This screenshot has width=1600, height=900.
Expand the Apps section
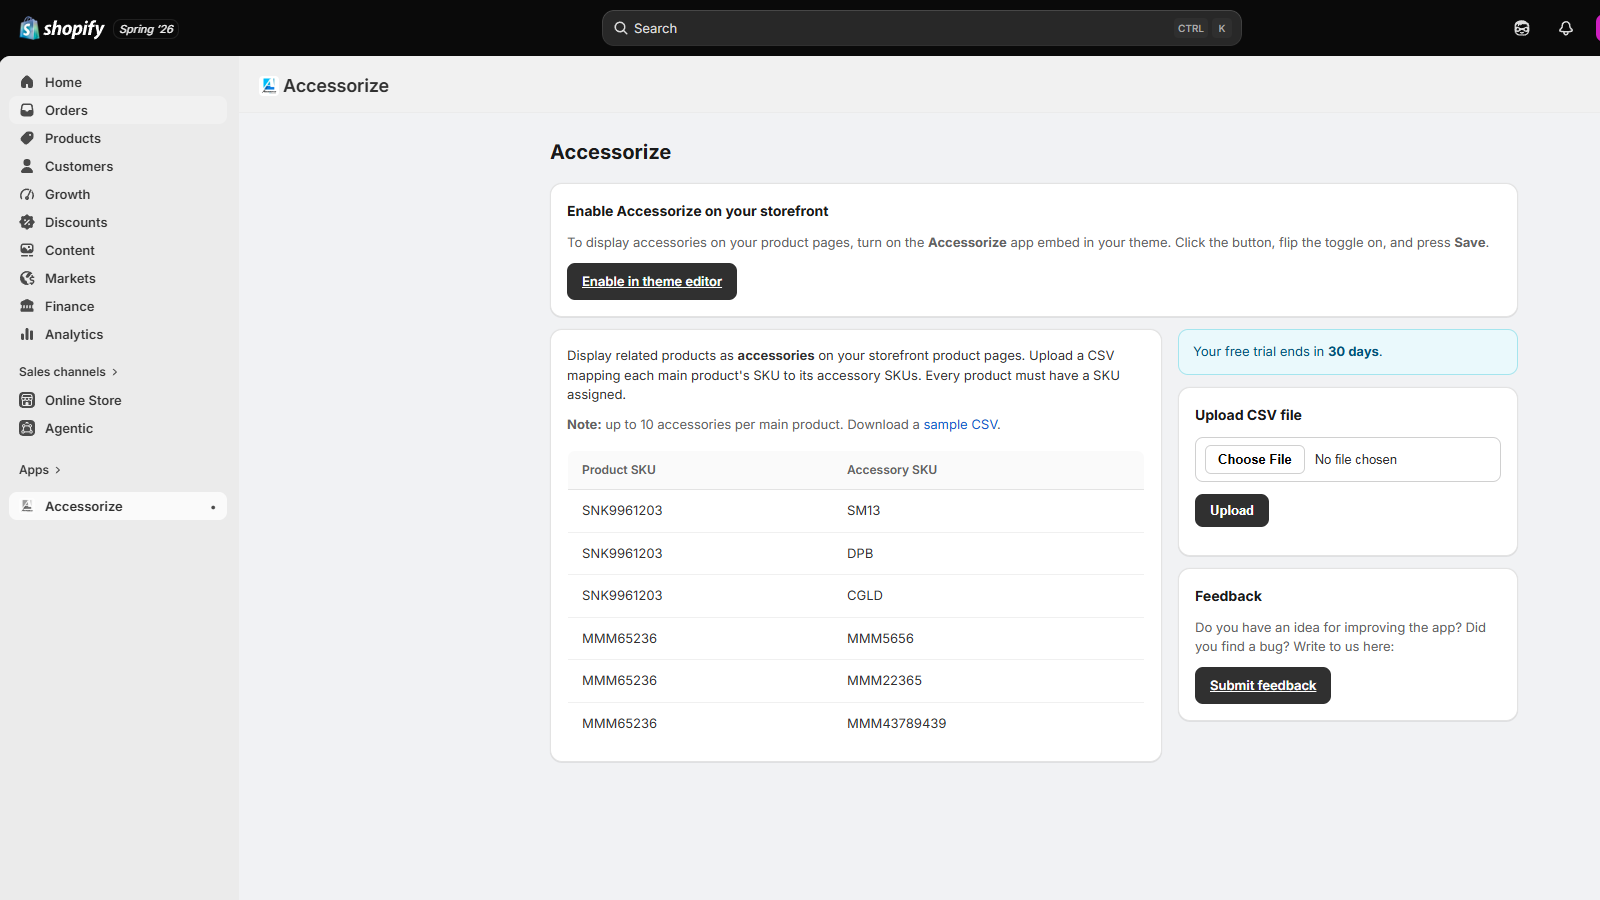pos(40,470)
